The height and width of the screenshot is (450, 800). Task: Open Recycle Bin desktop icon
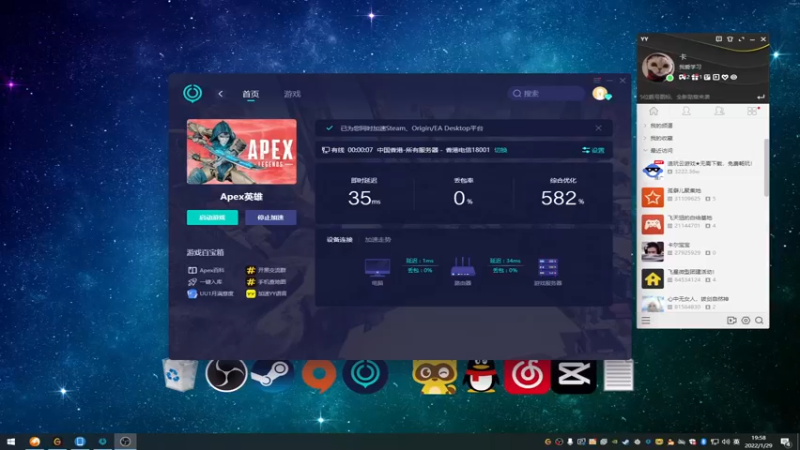(180, 375)
